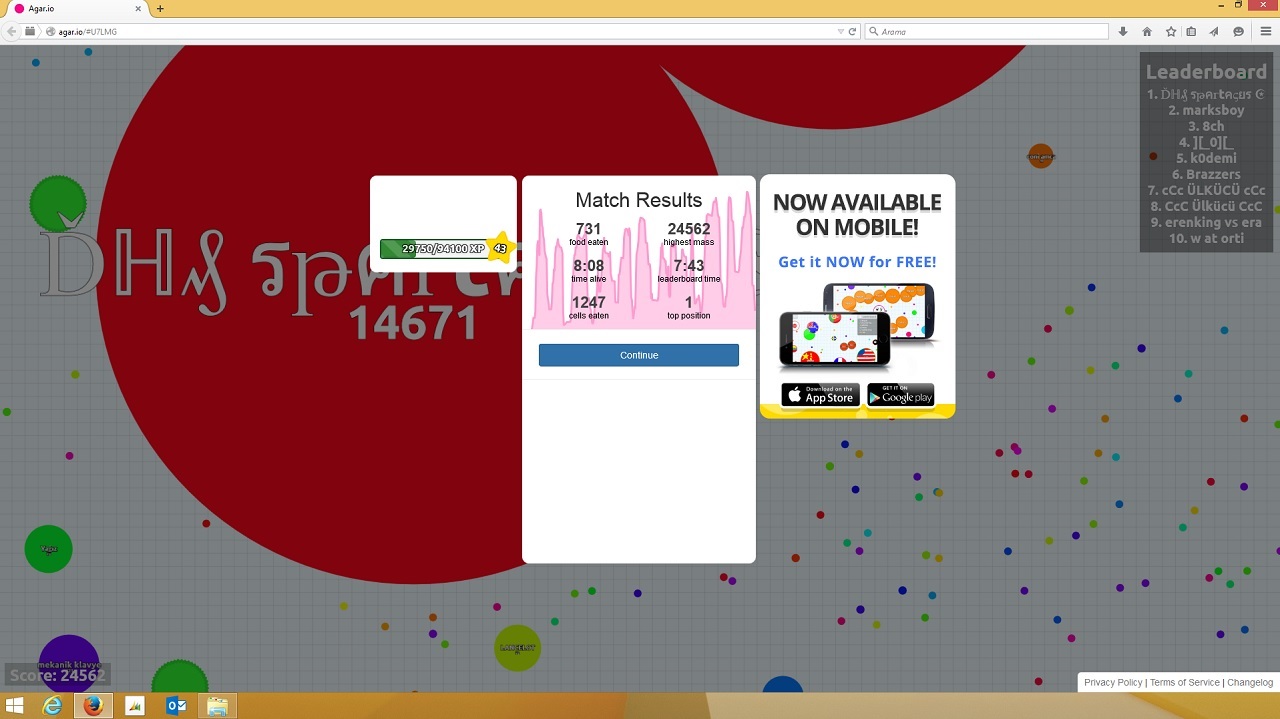Click the site identity globe icon in address bar
1280x719 pixels.
pyautogui.click(x=50, y=31)
